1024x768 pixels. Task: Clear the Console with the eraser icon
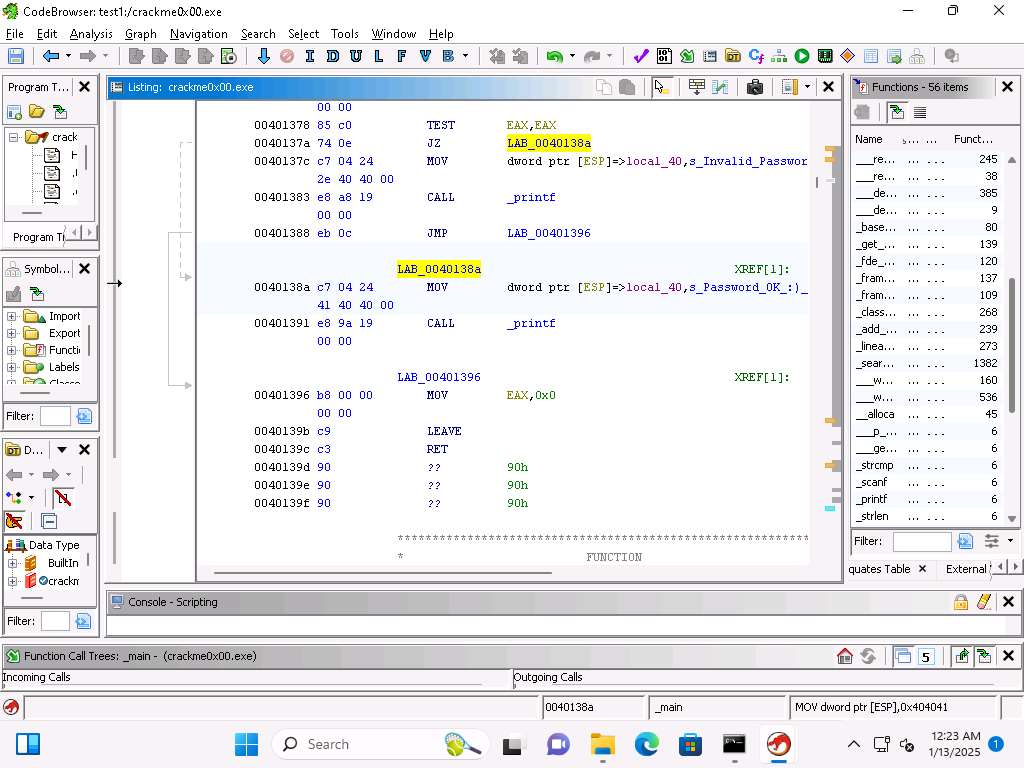[984, 602]
